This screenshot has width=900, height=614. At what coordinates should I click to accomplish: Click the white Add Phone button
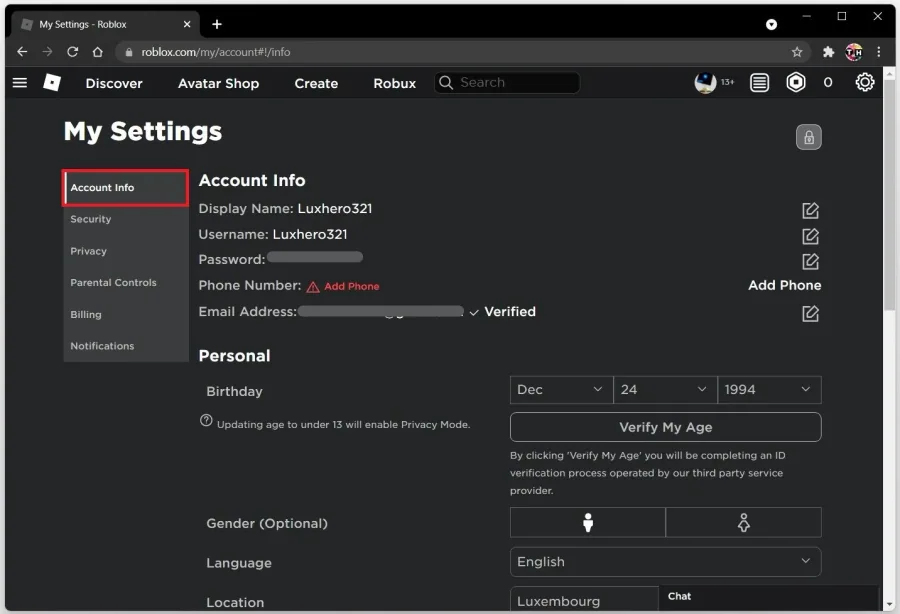coord(784,285)
